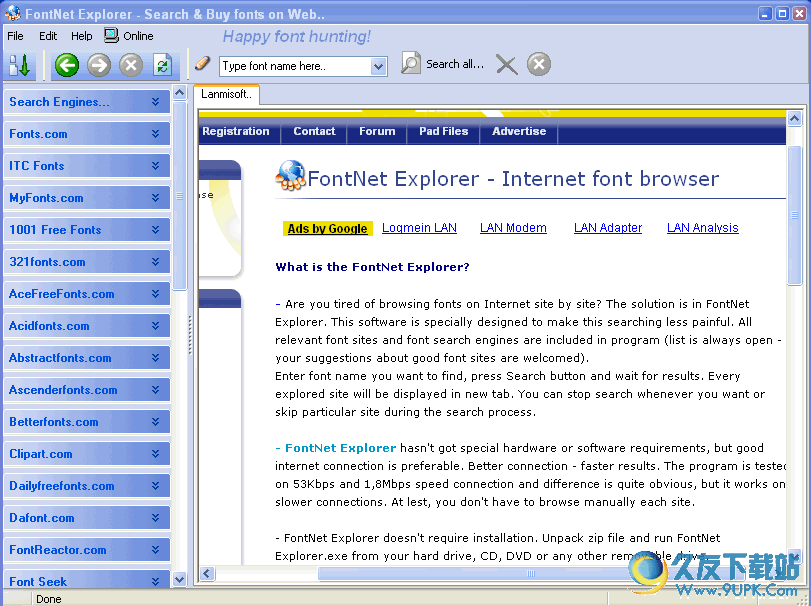811x606 pixels.
Task: Click the Done status bar text
Action: (x=49, y=599)
